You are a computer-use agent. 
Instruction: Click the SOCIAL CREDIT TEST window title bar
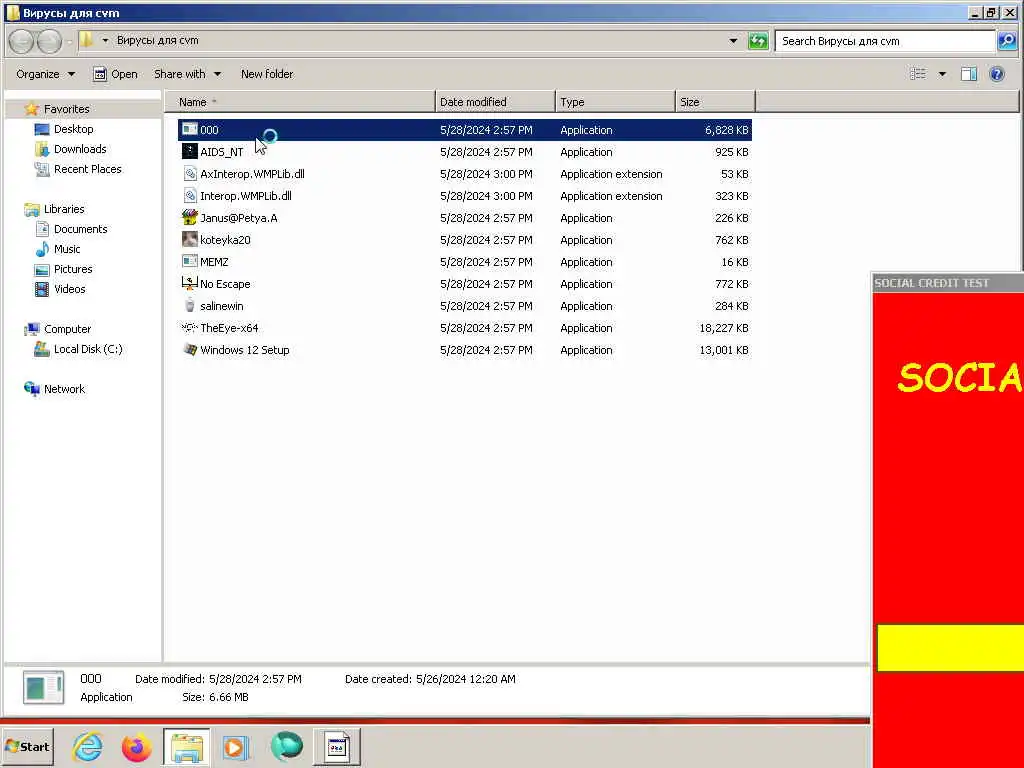point(948,283)
